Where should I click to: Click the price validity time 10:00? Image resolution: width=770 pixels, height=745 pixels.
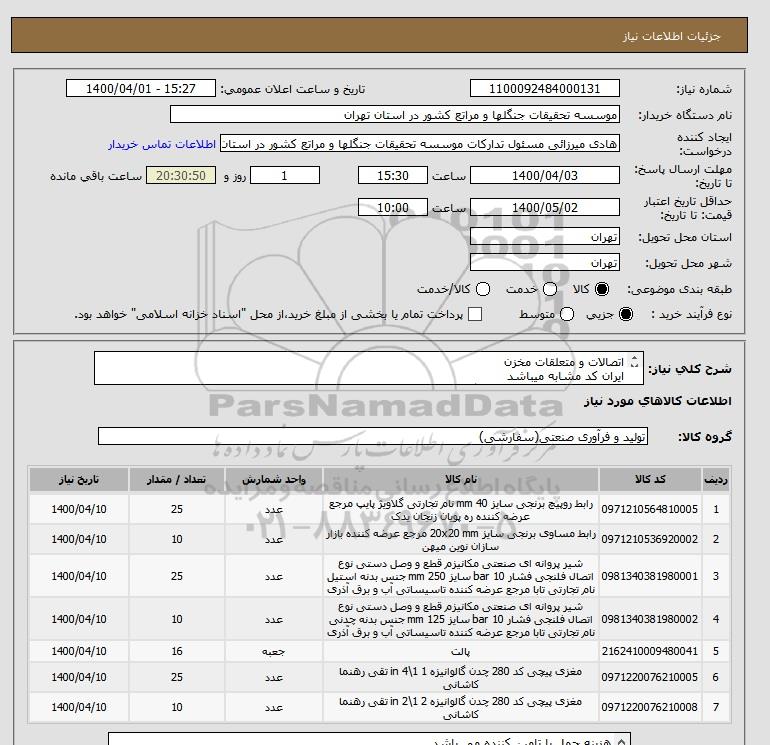(393, 207)
